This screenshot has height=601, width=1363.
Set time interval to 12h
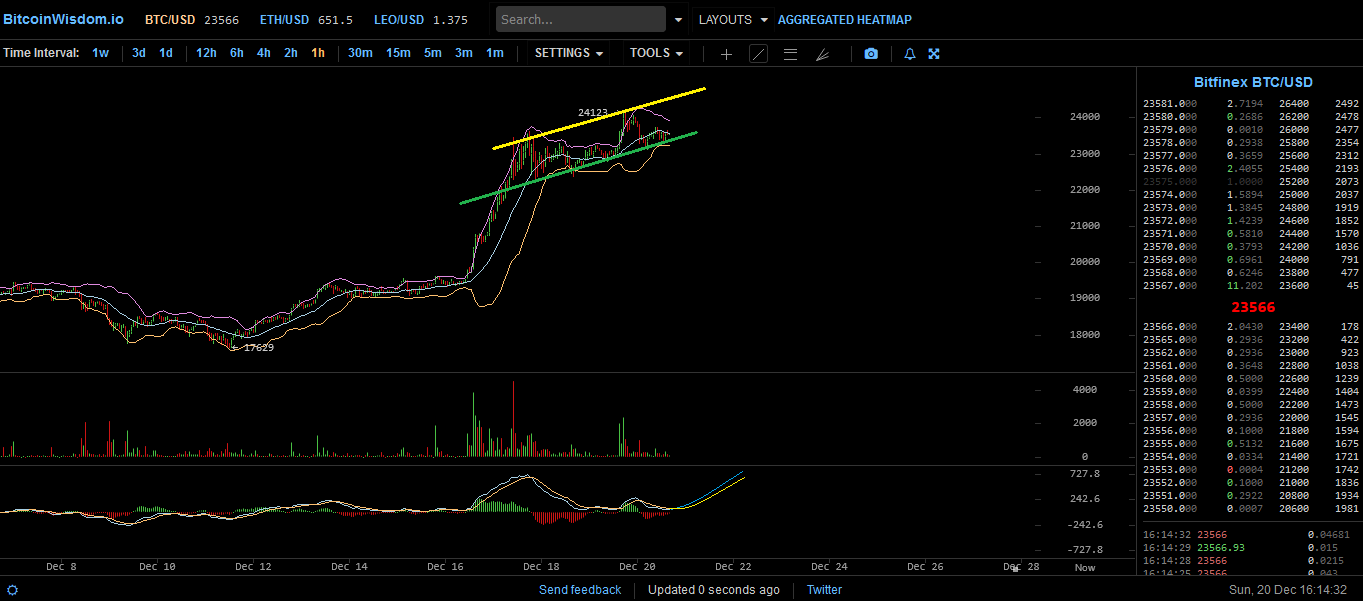[x=206, y=53]
